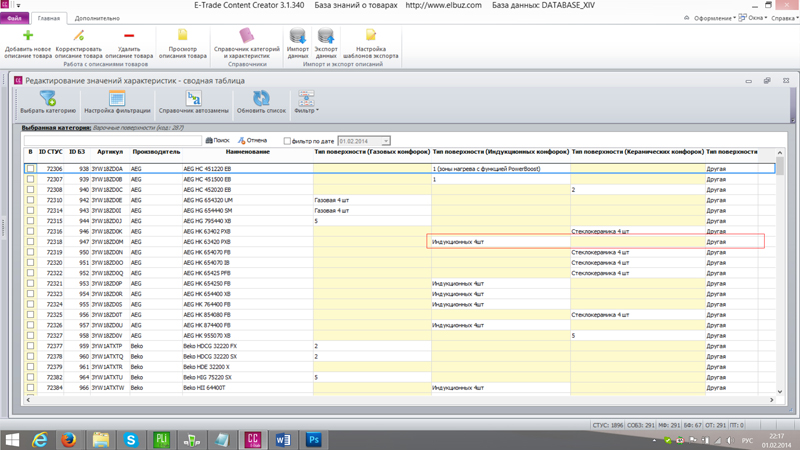
Task: Click the Import data database icon
Action: pos(297,35)
